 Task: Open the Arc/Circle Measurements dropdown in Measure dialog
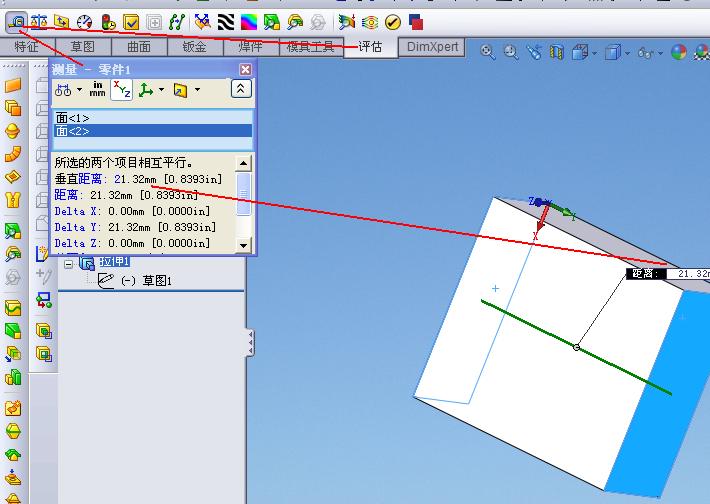80,89
